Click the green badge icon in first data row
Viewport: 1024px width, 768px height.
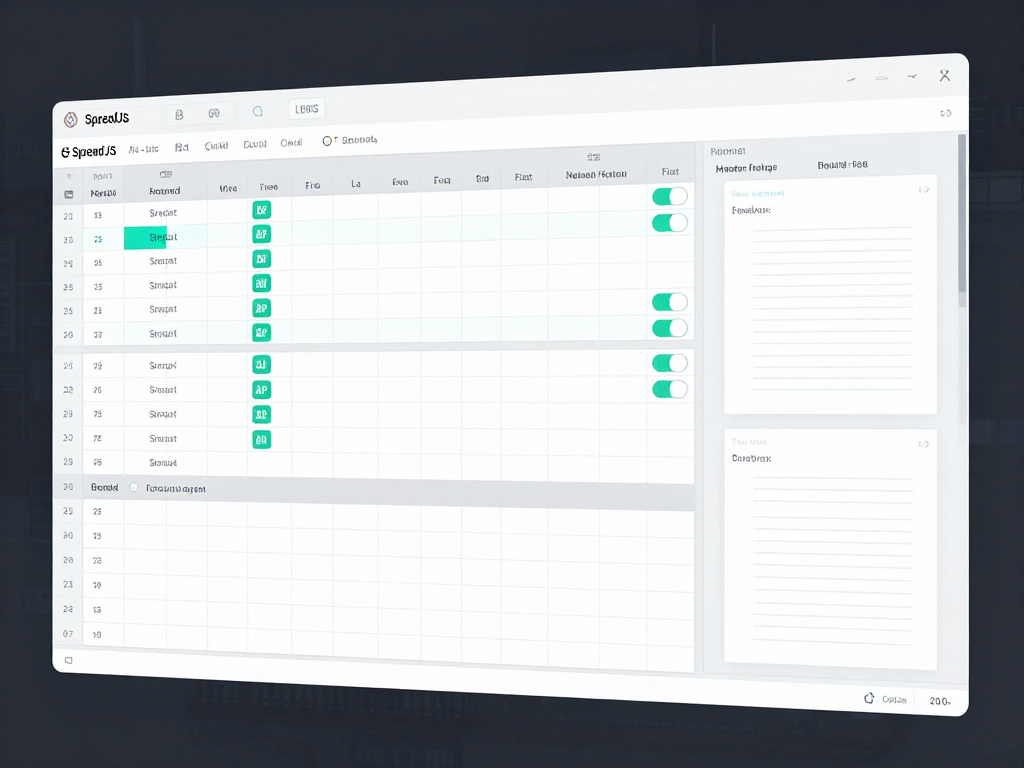261,210
